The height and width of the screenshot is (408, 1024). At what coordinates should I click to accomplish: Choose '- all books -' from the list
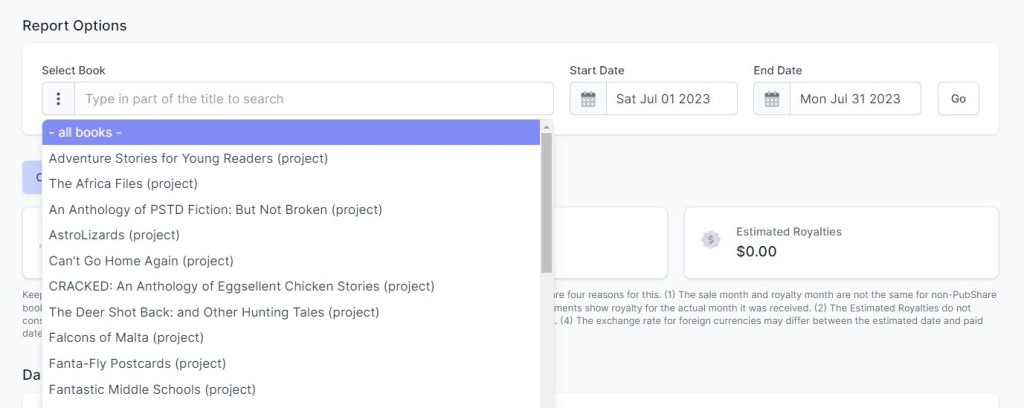click(290, 132)
